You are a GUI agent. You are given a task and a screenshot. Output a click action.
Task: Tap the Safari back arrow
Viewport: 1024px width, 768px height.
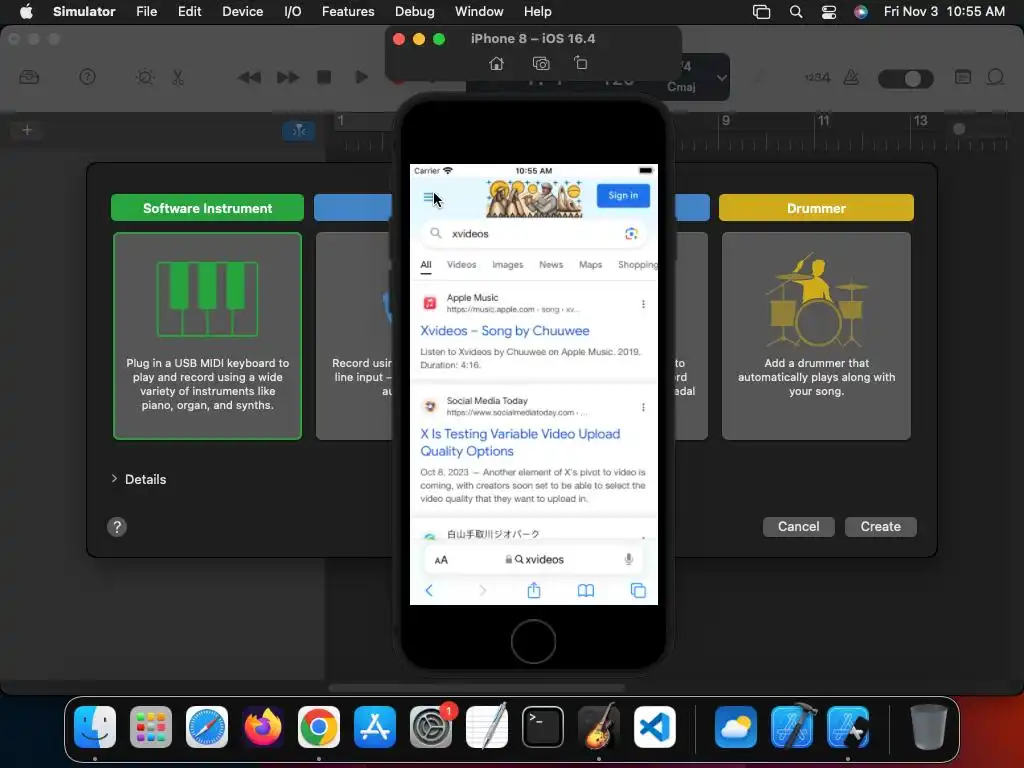click(x=429, y=590)
